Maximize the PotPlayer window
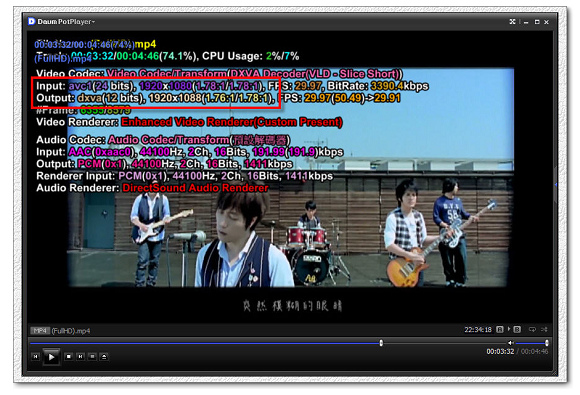This screenshot has height=395, width=580. click(537, 22)
